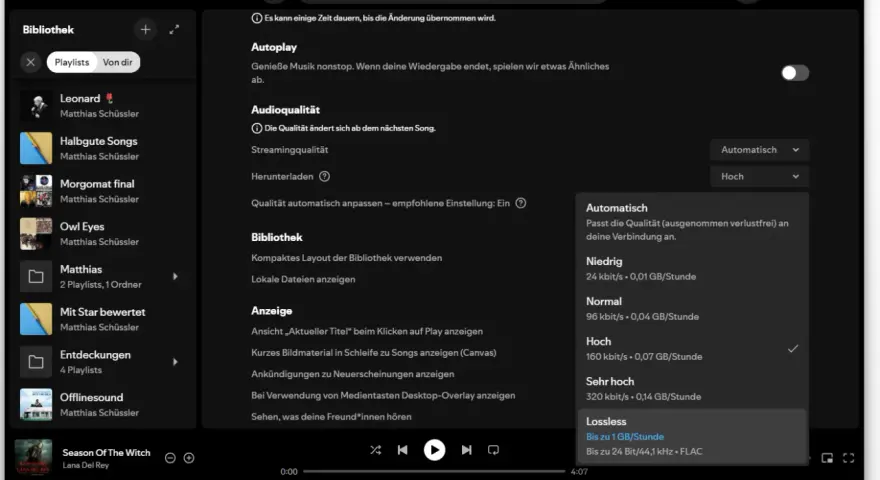880x480 pixels.
Task: Clear the library filter with X button
Action: pos(31,62)
